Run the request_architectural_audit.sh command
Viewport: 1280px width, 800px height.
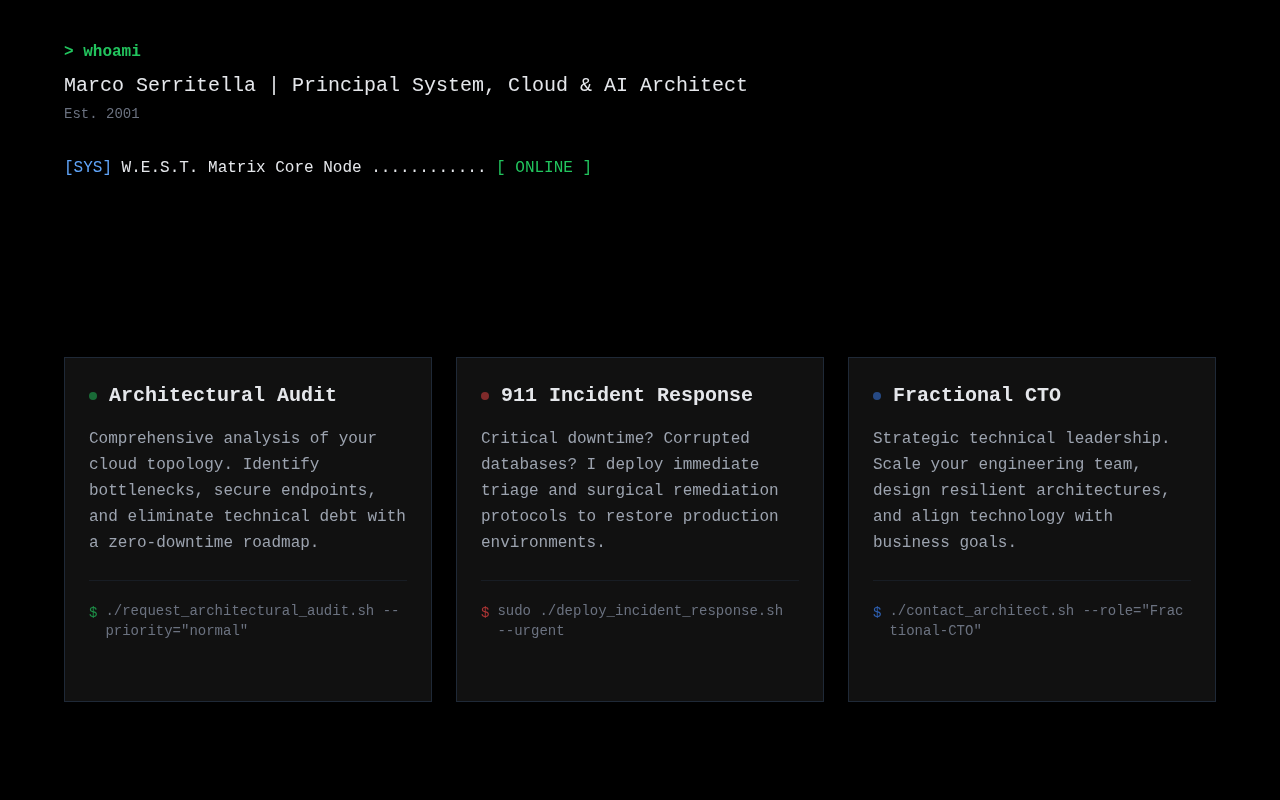tap(252, 621)
